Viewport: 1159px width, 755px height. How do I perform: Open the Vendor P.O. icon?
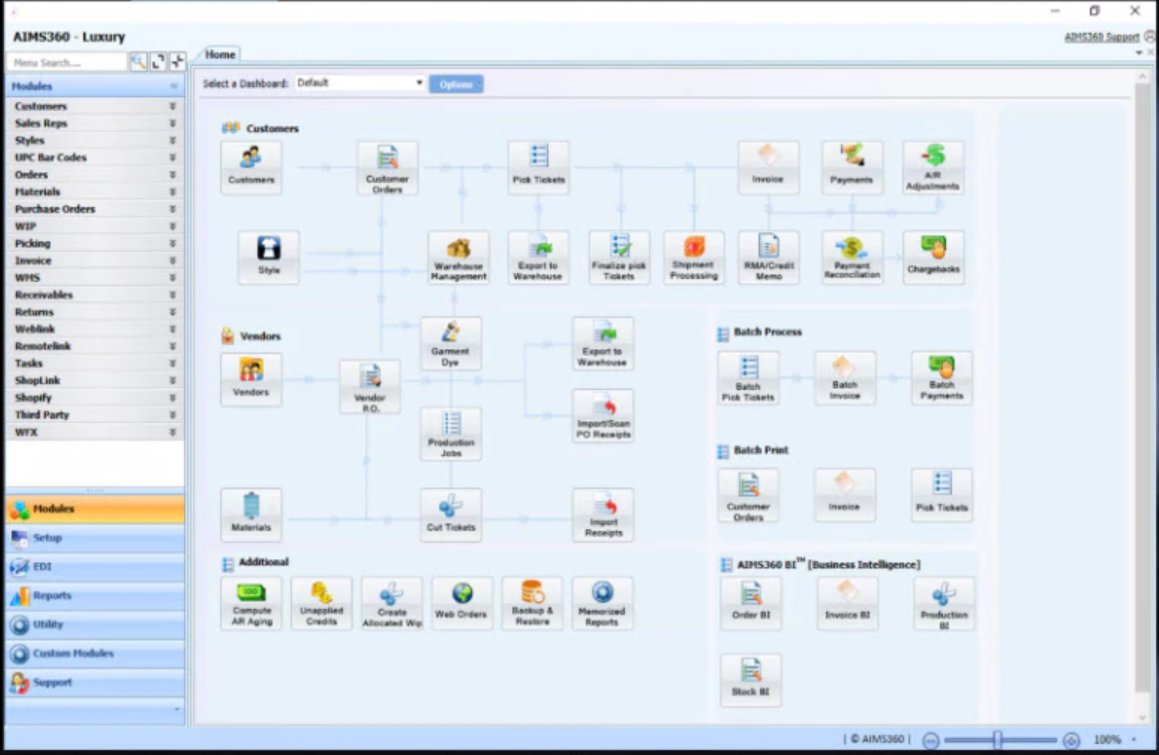(x=370, y=386)
